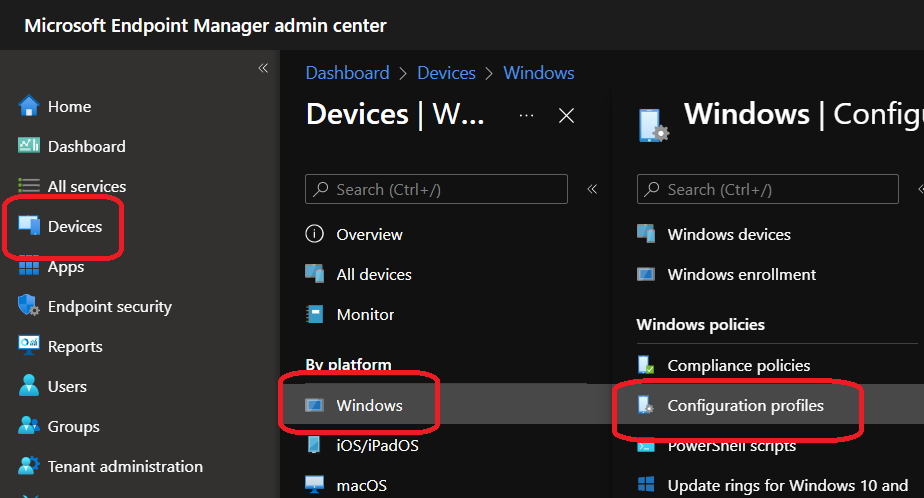
Task: Click the Reports icon in sidebar
Action: click(x=28, y=346)
